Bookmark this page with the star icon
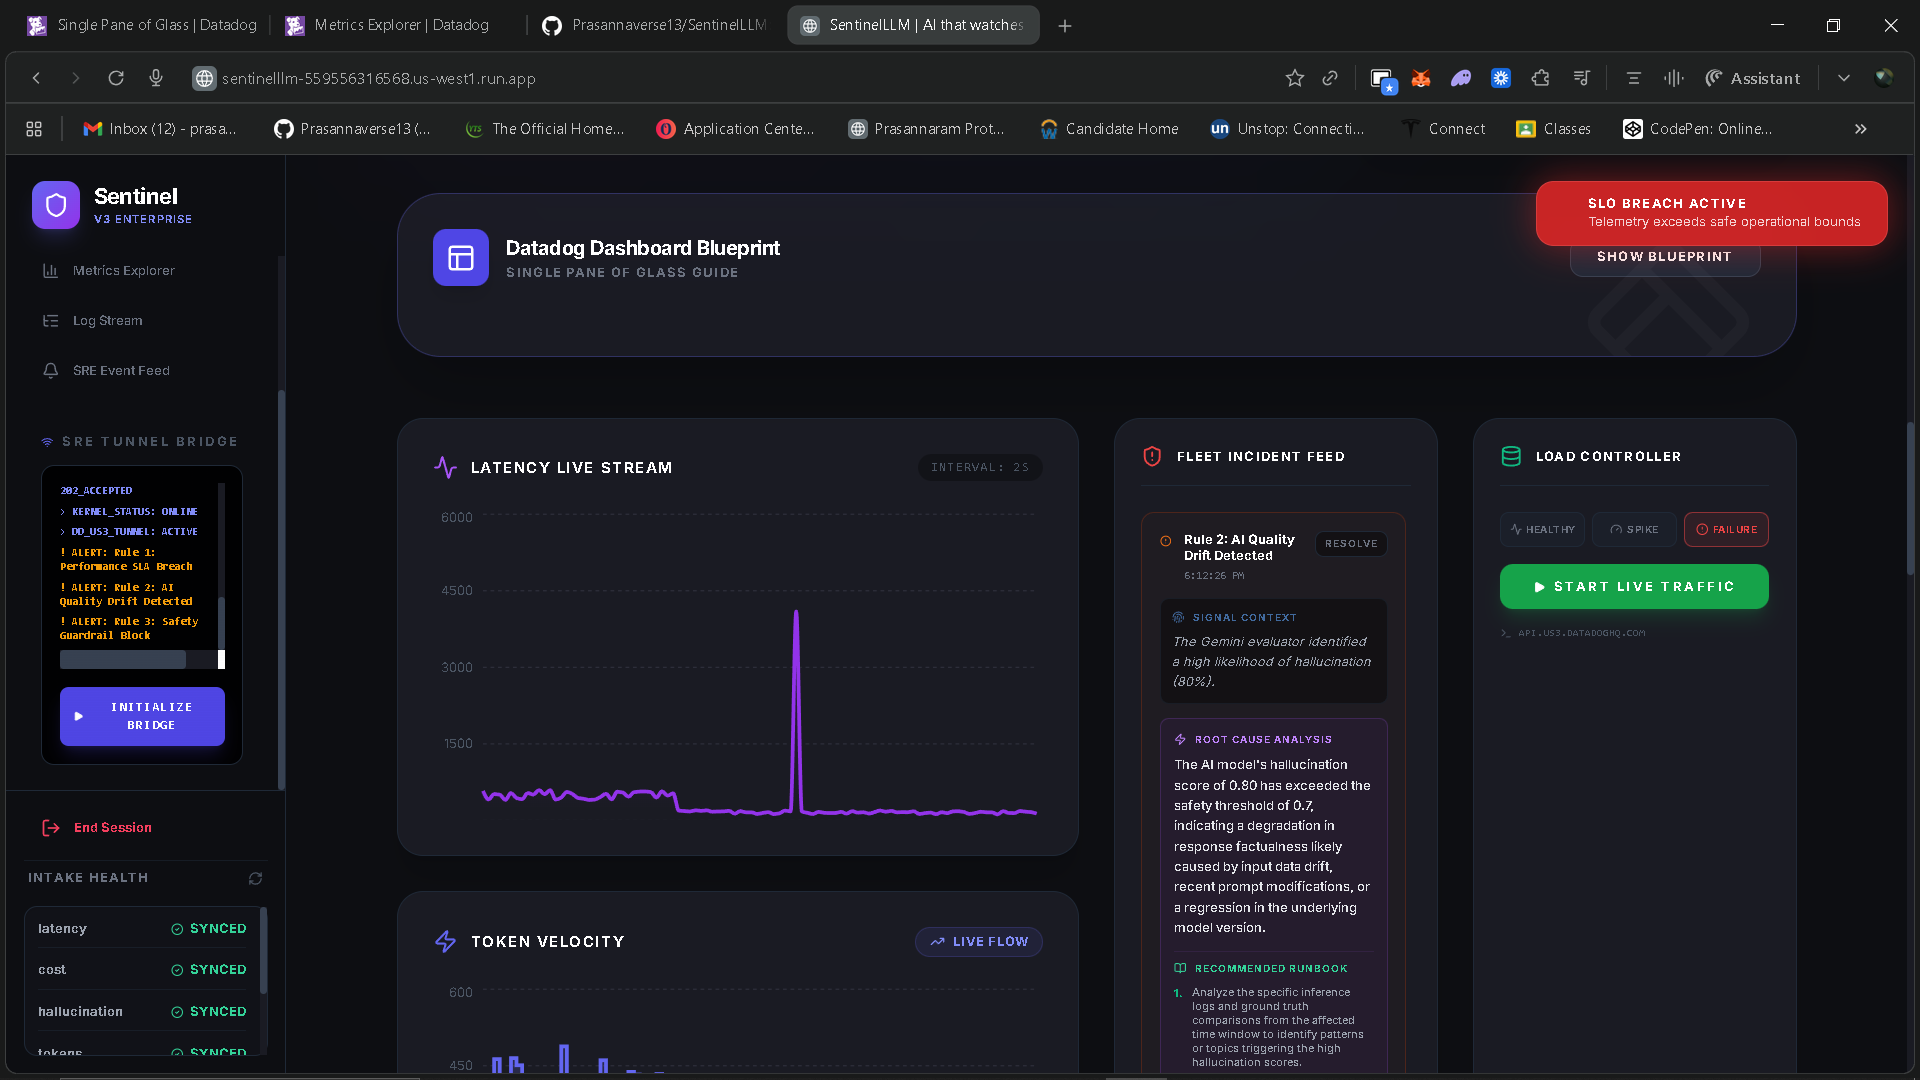 coord(1294,78)
